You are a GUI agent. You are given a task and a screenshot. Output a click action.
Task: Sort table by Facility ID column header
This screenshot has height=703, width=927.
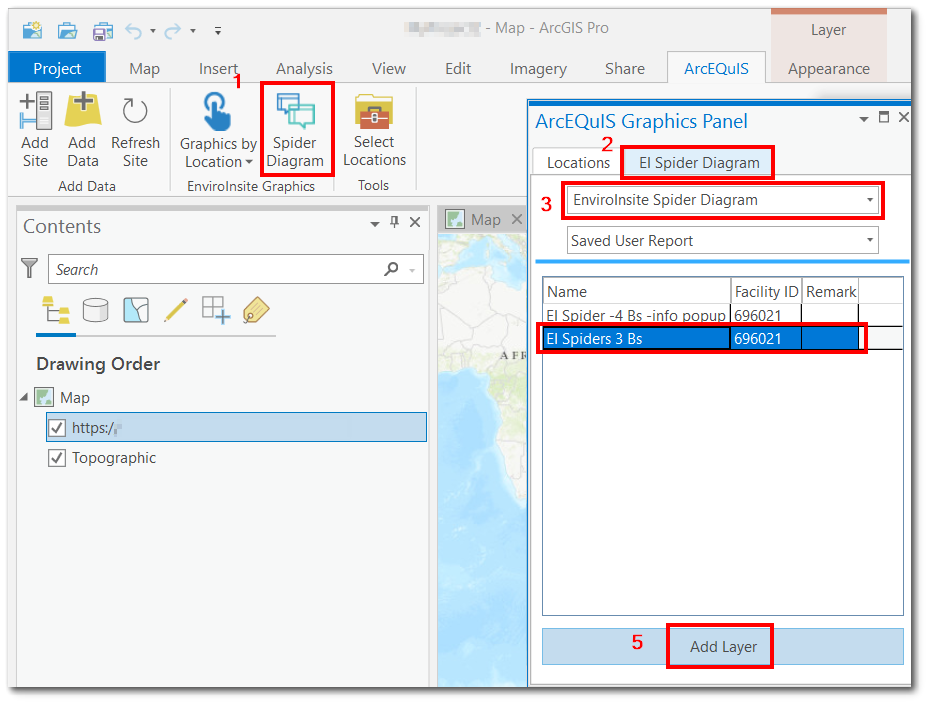click(x=766, y=291)
